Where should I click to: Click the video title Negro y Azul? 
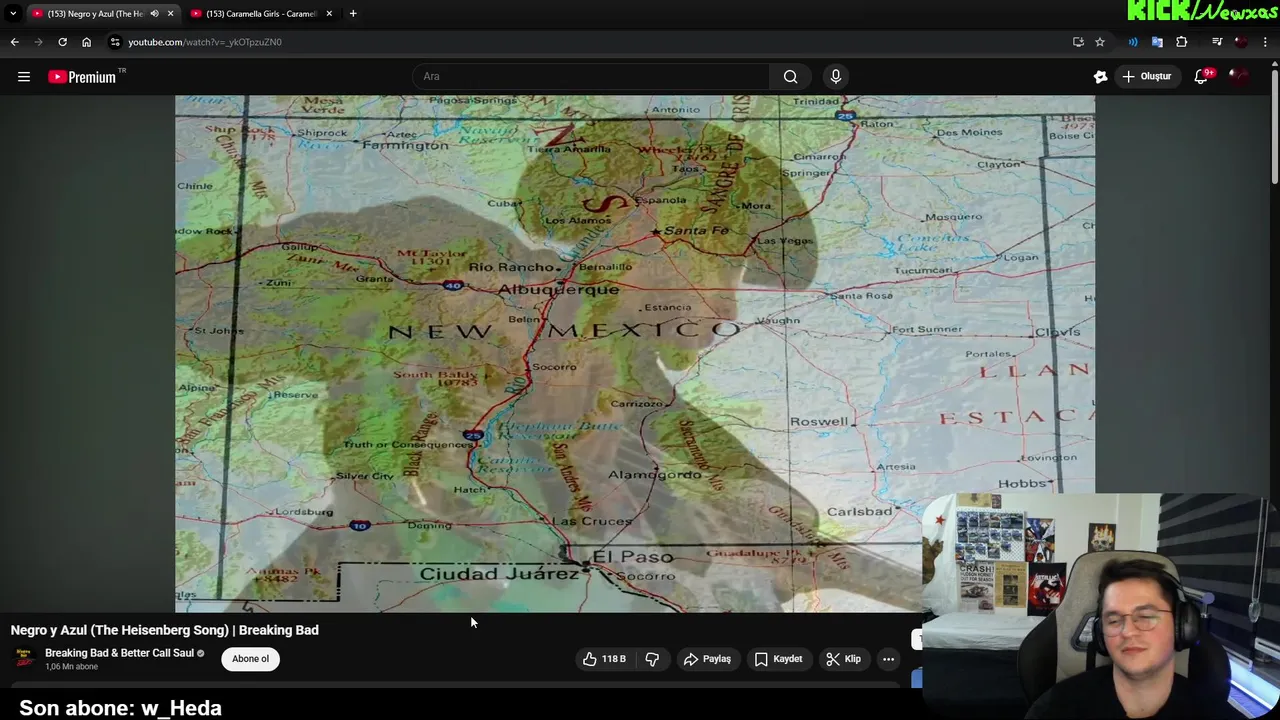[x=165, y=630]
